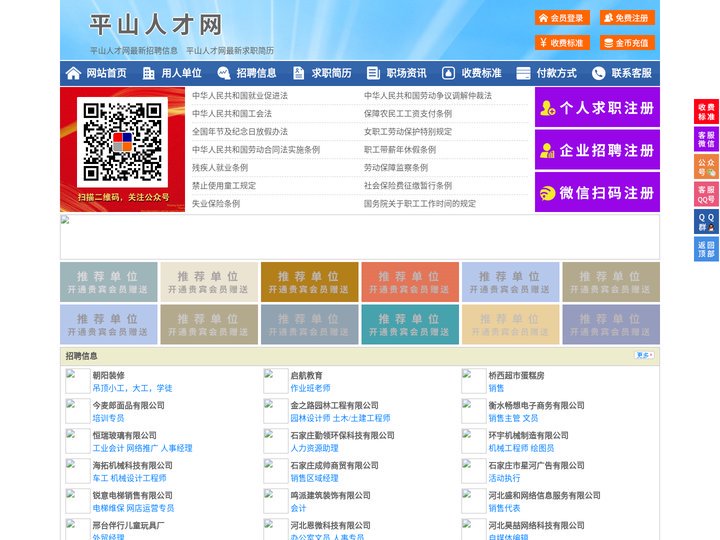This screenshot has height=540, width=720.
Task: Open 桥西超市蛋糕房 company listing
Action: (x=516, y=375)
